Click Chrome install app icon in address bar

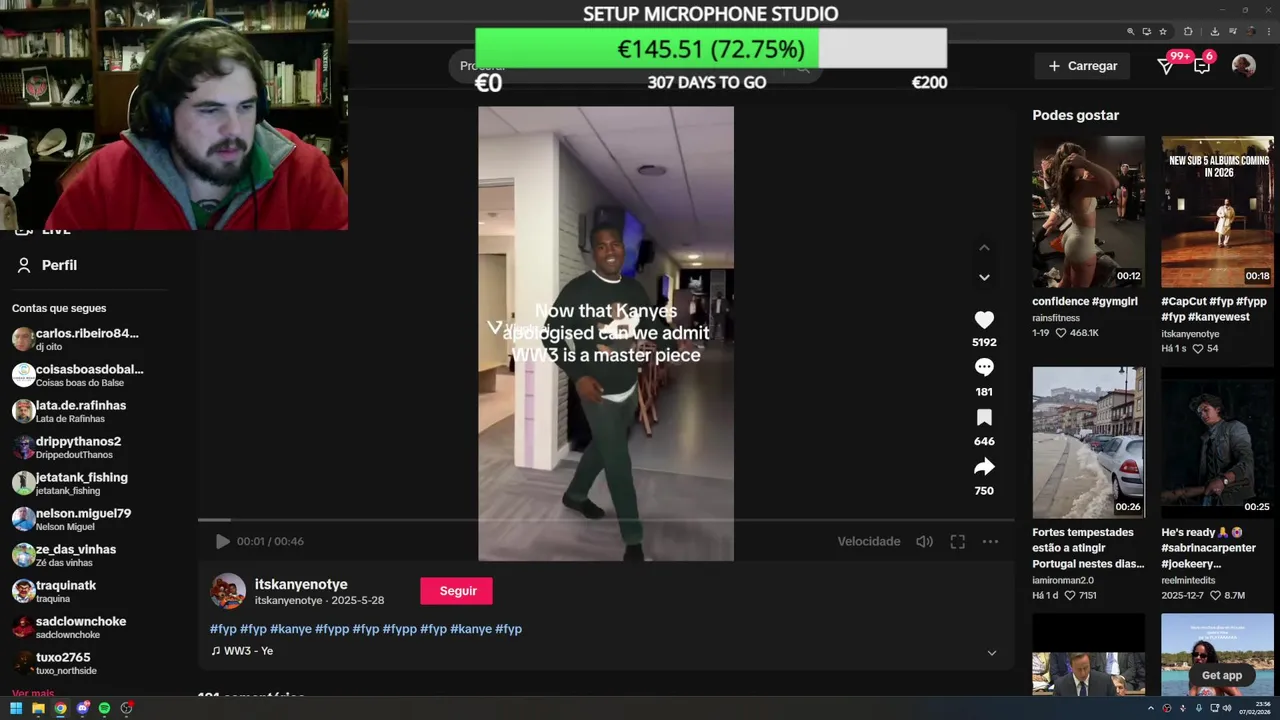1147,32
